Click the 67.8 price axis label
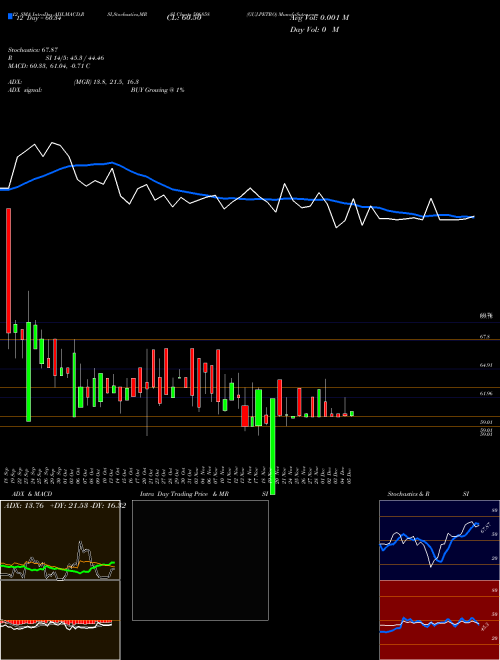 point(484,337)
